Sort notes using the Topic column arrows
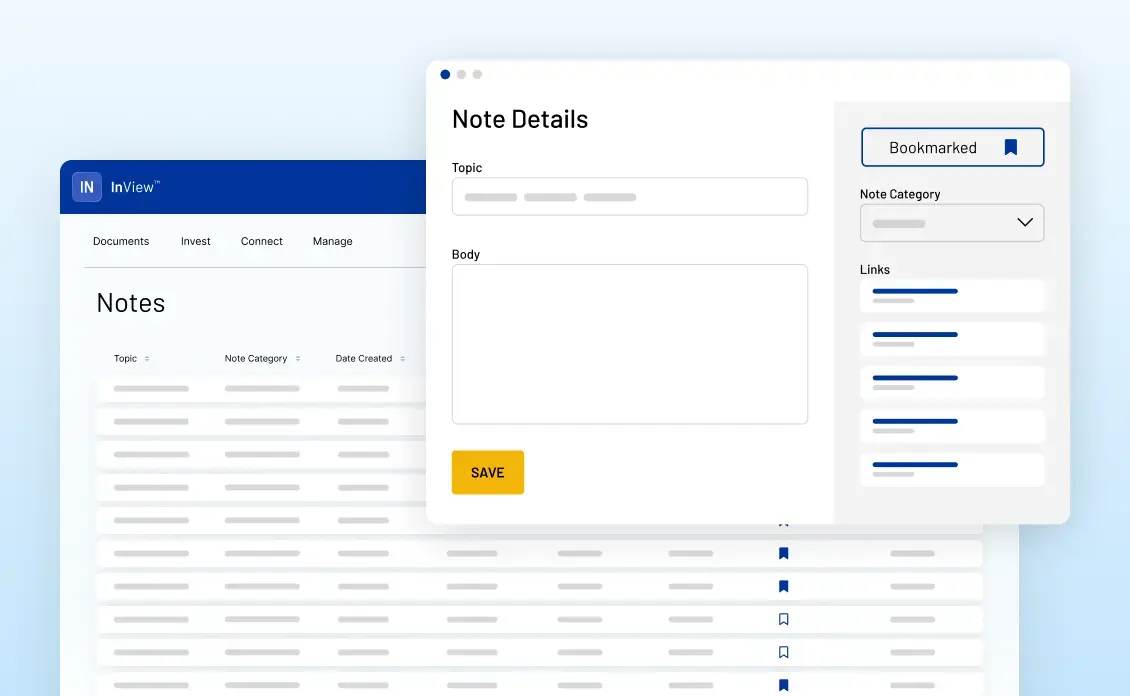Image resolution: width=1130 pixels, height=696 pixels. 147,359
